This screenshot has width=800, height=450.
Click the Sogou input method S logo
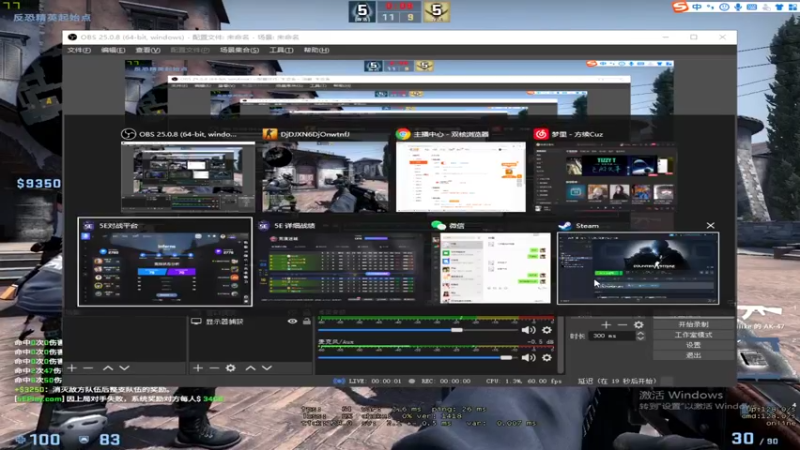680,7
